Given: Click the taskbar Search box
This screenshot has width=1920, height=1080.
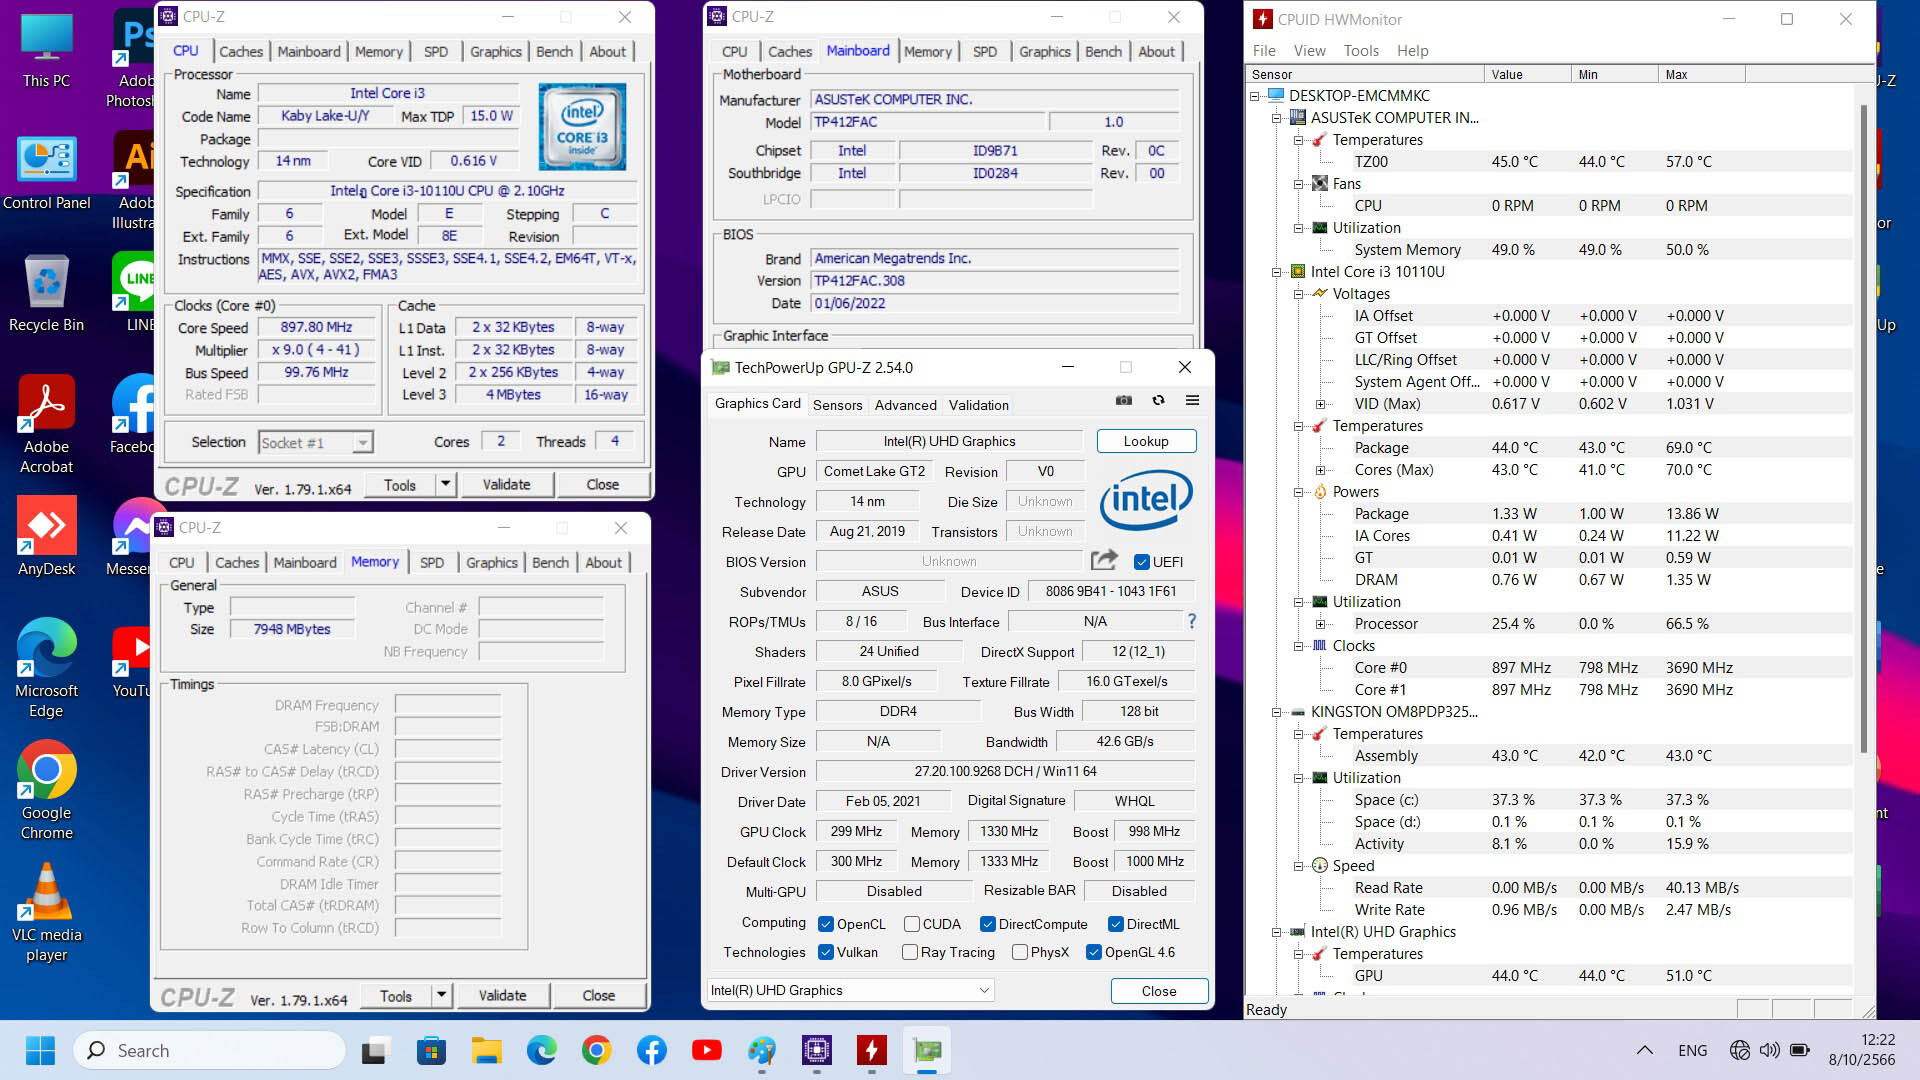Looking at the screenshot, I should (210, 1050).
